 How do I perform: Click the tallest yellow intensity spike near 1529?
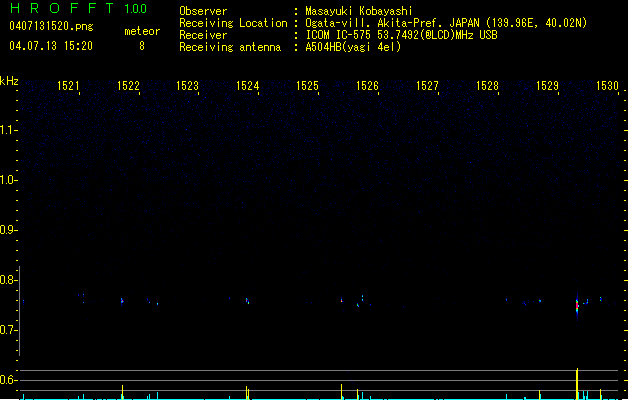click(577, 384)
